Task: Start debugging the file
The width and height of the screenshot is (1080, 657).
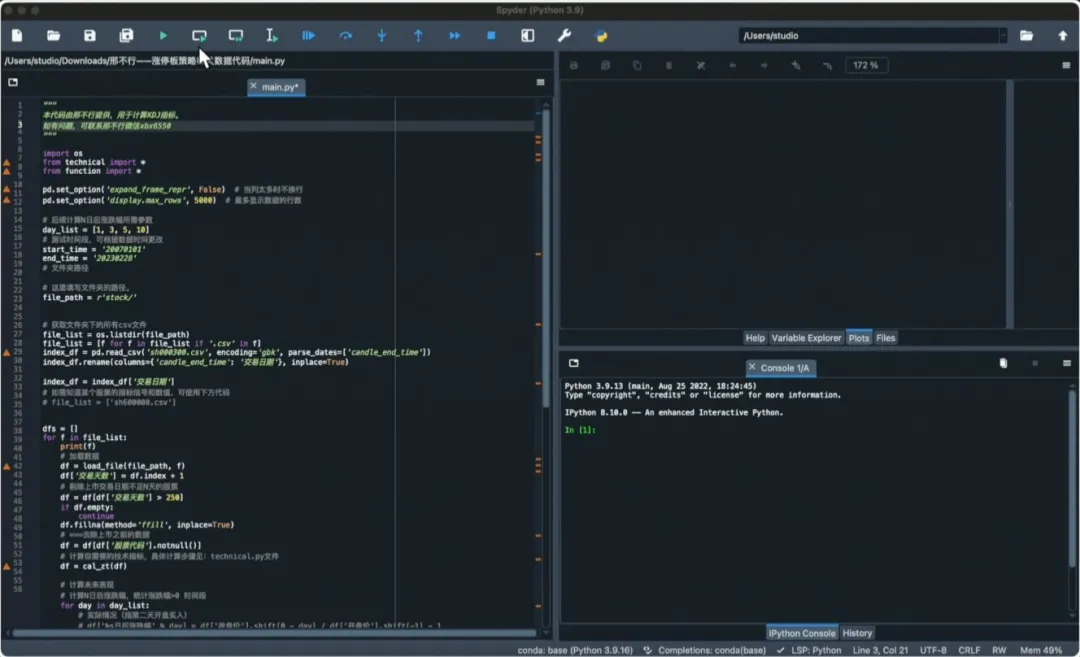Action: click(x=309, y=36)
